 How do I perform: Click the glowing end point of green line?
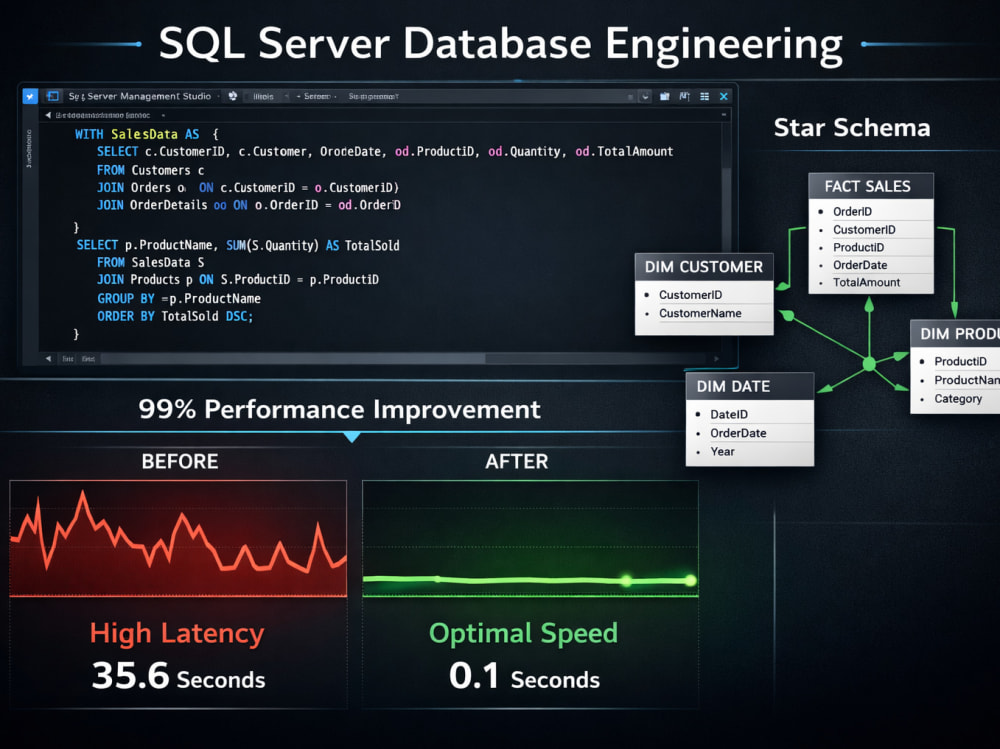(691, 581)
